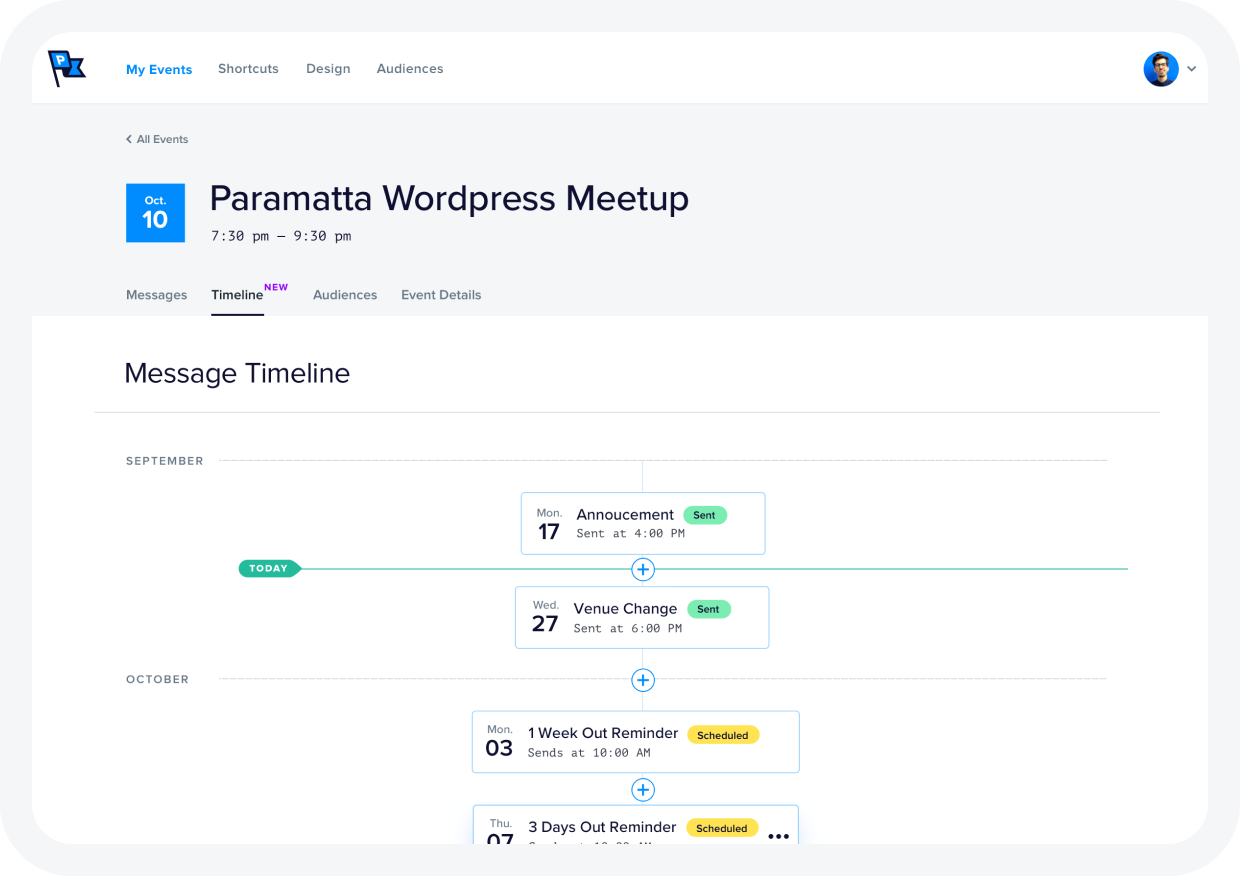Screen dimensions: 1240x876
Task: Add message below 1 Week Out Reminder
Action: 643,790
